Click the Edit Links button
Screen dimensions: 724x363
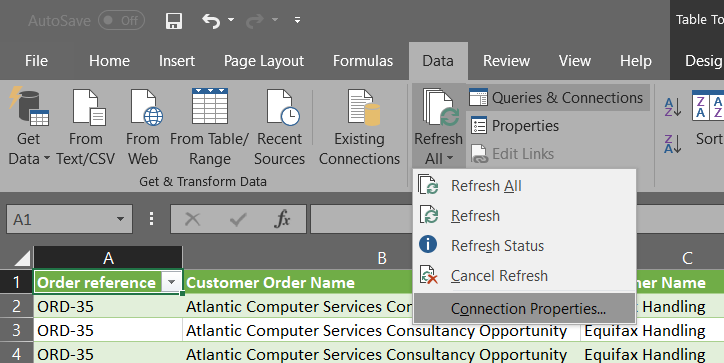pyautogui.click(x=512, y=154)
